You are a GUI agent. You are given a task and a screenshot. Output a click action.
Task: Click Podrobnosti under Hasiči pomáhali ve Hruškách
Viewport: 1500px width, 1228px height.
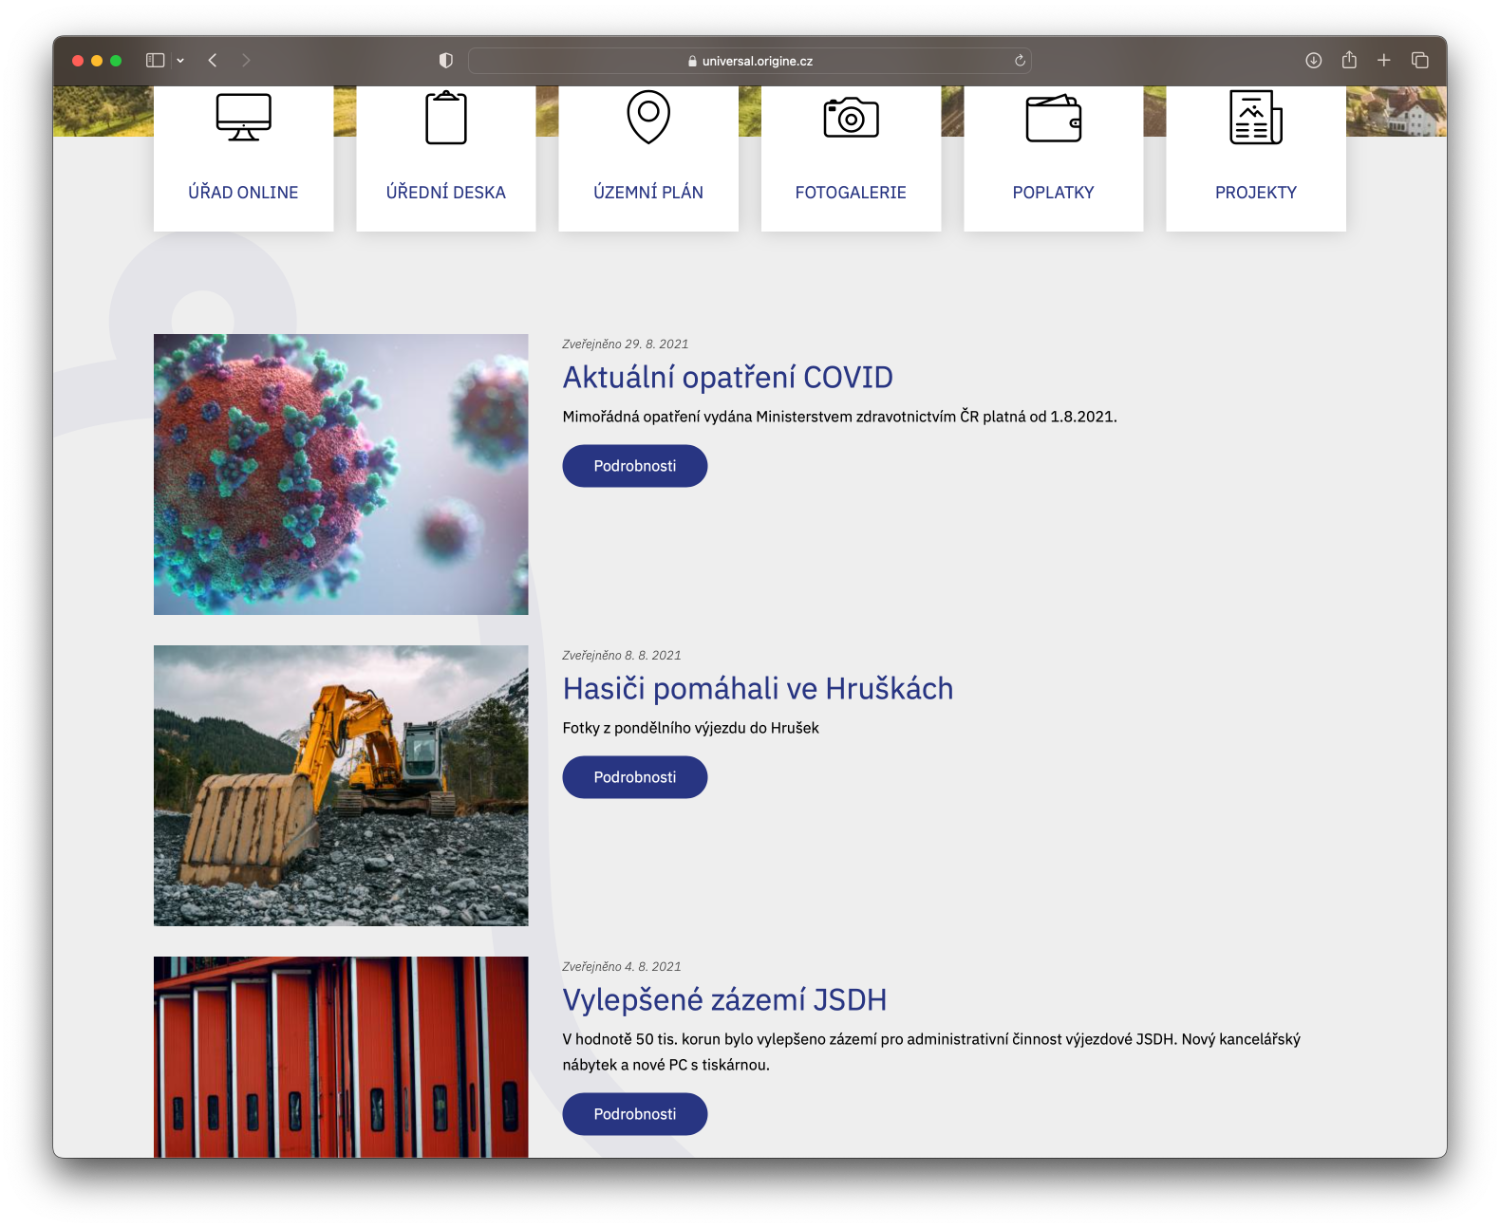tap(635, 777)
